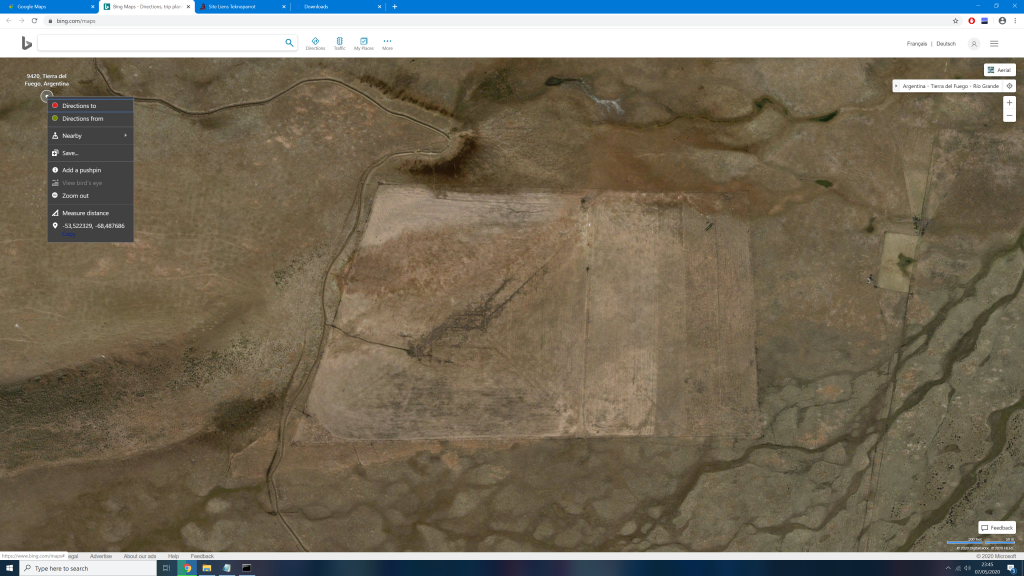Expand the Argentina breadcrumb arrow
1024x576 pixels.
(x=896, y=86)
